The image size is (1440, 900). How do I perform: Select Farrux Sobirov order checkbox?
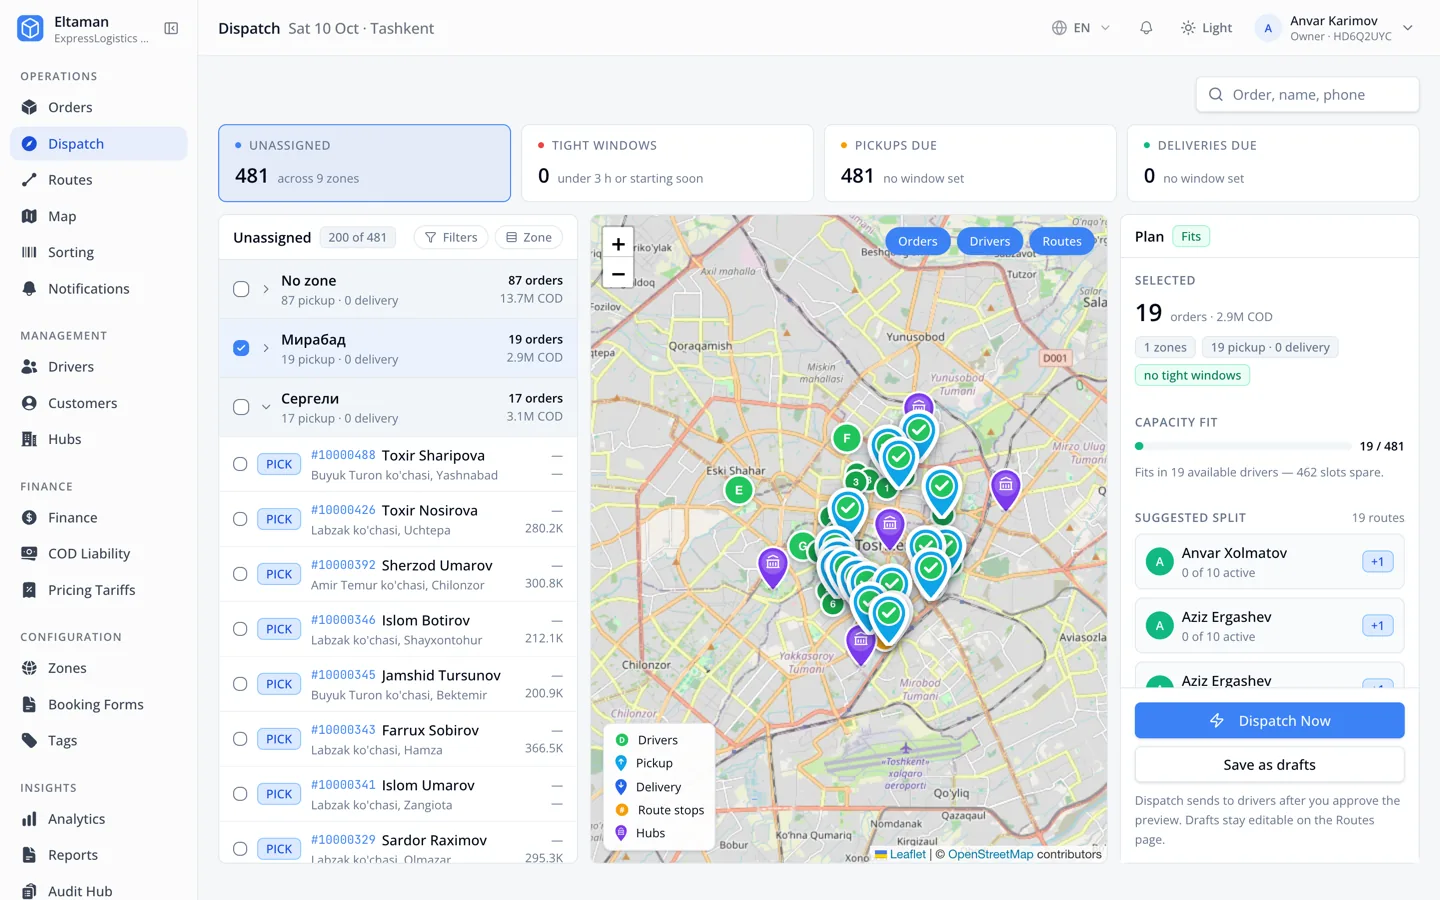tap(240, 739)
